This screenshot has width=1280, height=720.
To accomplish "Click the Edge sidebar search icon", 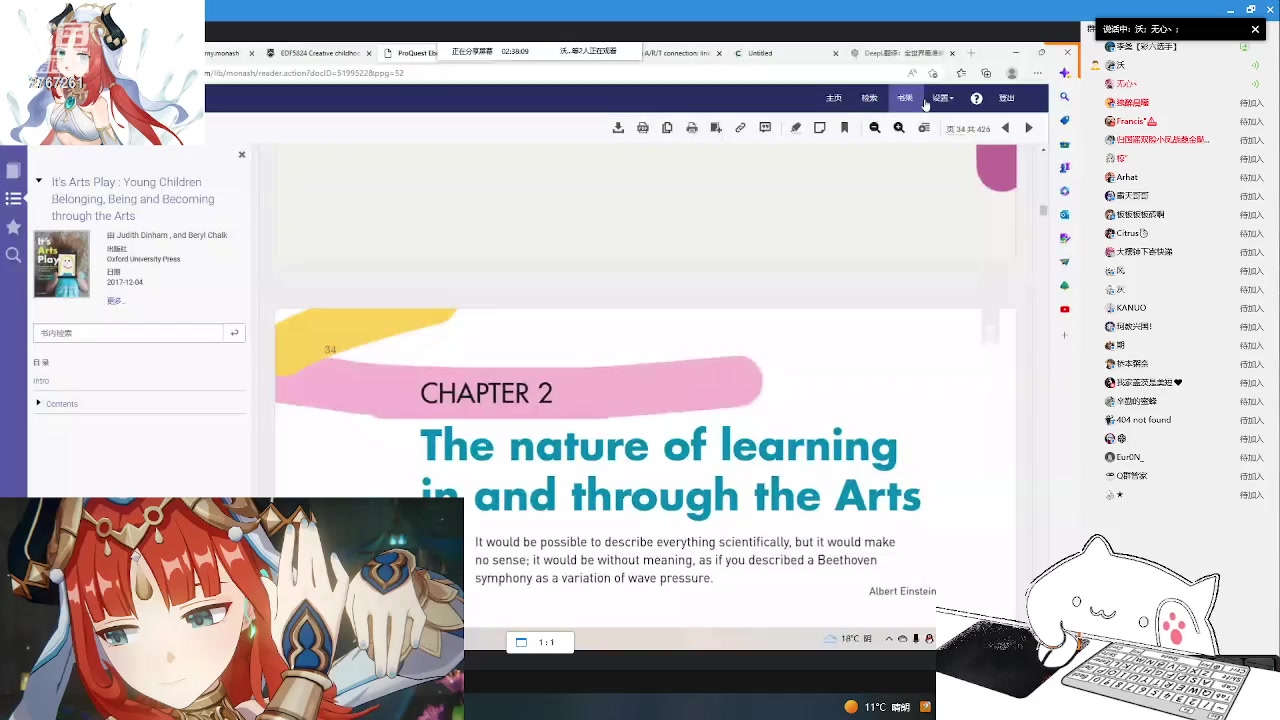I will pos(1064,97).
